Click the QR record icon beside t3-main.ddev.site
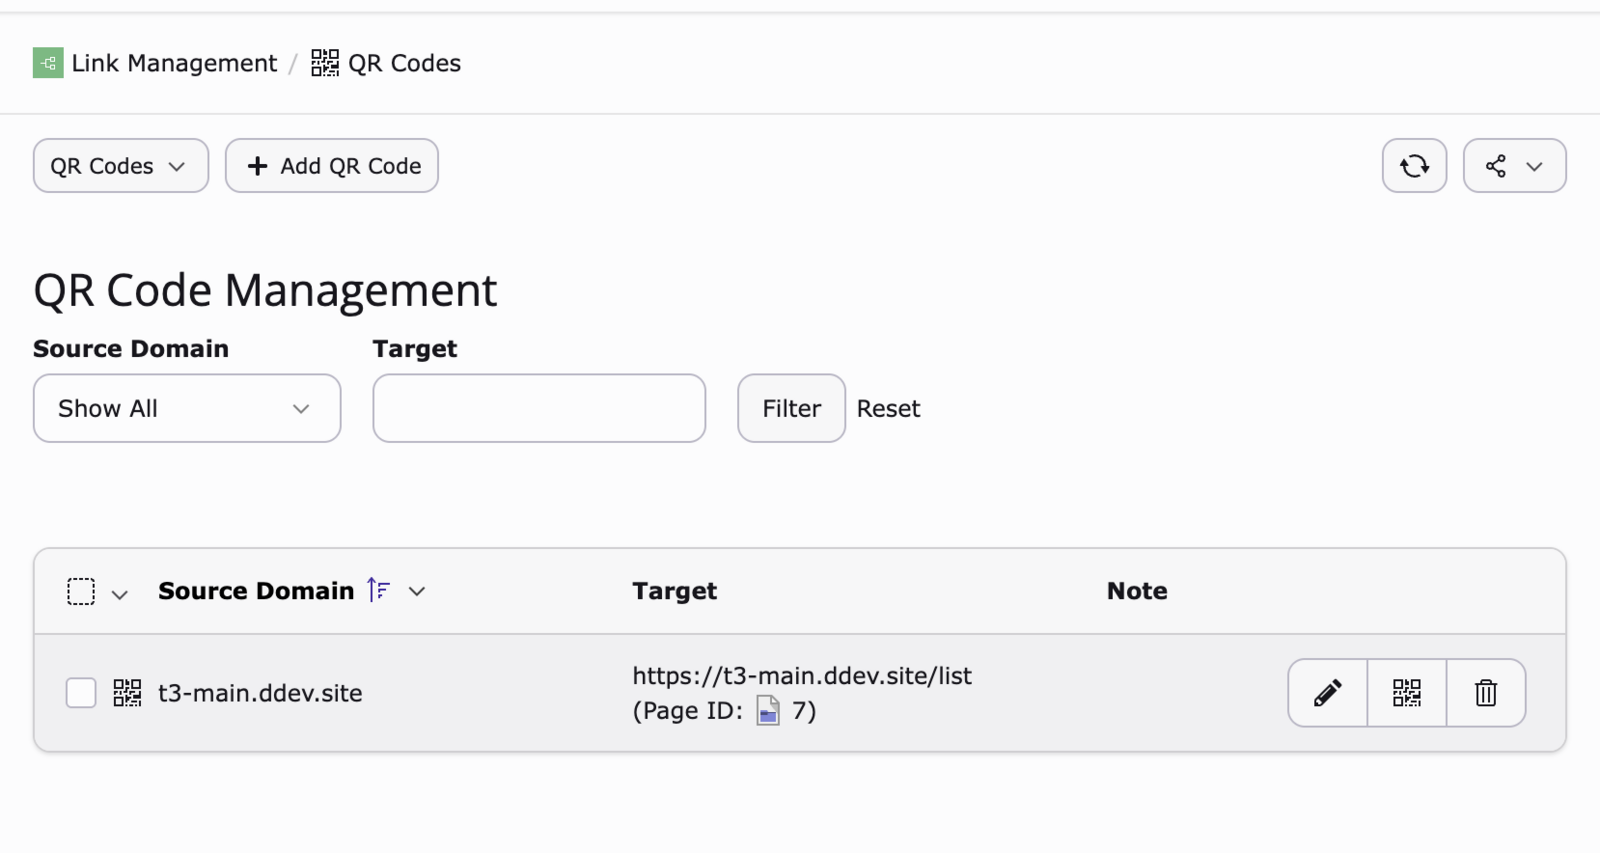This screenshot has height=853, width=1600. click(x=127, y=692)
